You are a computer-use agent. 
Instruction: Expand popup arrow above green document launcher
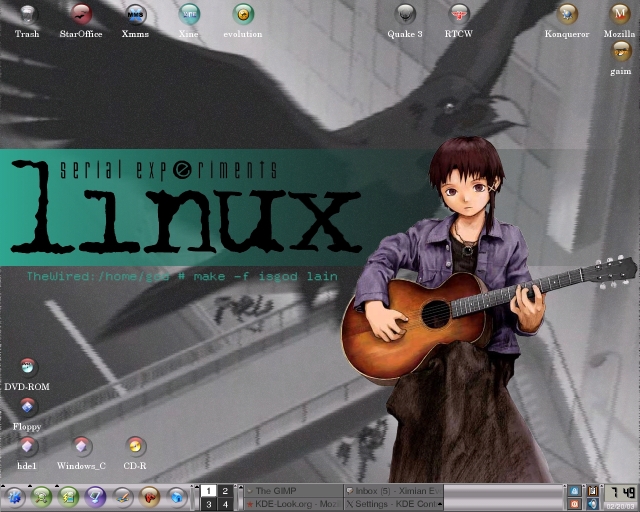pyautogui.click(x=57, y=486)
